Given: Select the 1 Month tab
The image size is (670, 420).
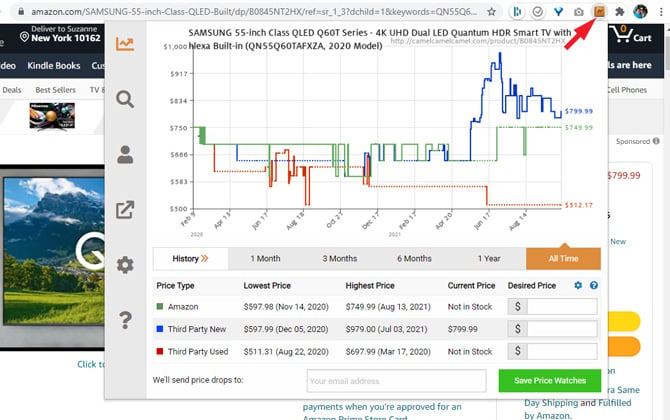Looking at the screenshot, I should (x=265, y=258).
